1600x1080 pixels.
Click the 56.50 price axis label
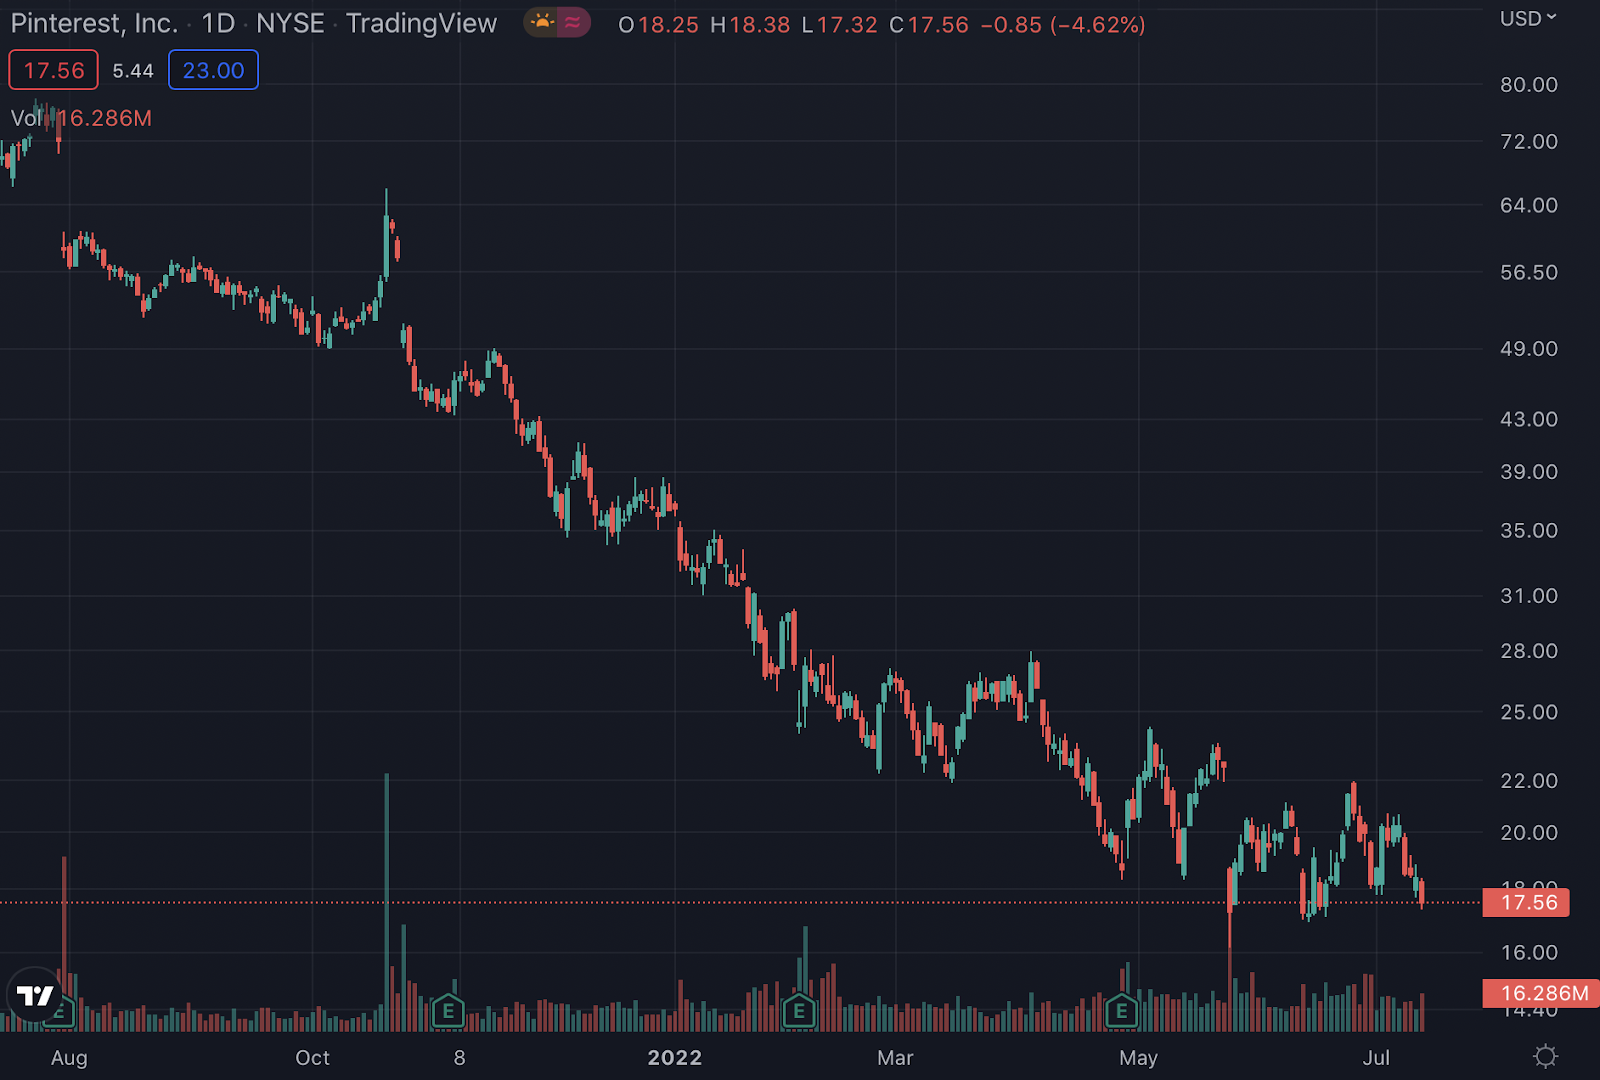[x=1529, y=272]
